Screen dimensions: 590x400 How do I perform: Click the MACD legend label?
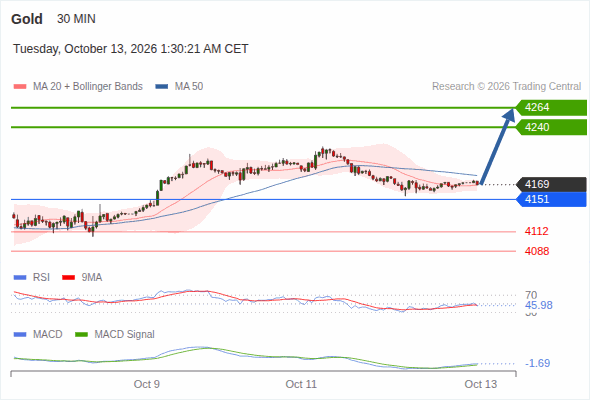(48, 334)
